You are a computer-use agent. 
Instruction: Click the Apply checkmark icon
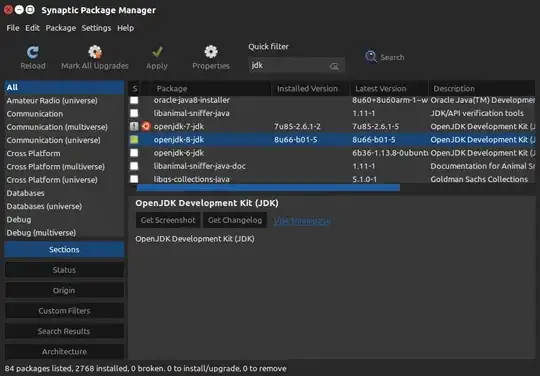point(157,52)
